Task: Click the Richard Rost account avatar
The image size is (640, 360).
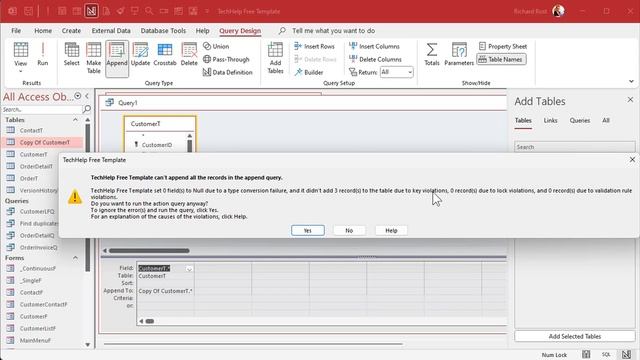Action: coord(558,11)
